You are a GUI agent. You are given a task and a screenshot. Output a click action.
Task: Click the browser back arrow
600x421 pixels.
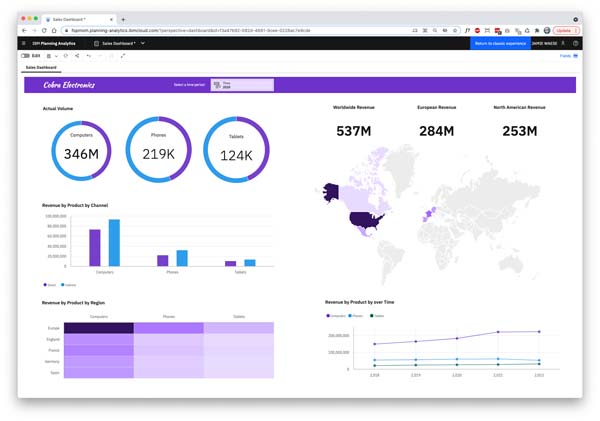click(24, 30)
